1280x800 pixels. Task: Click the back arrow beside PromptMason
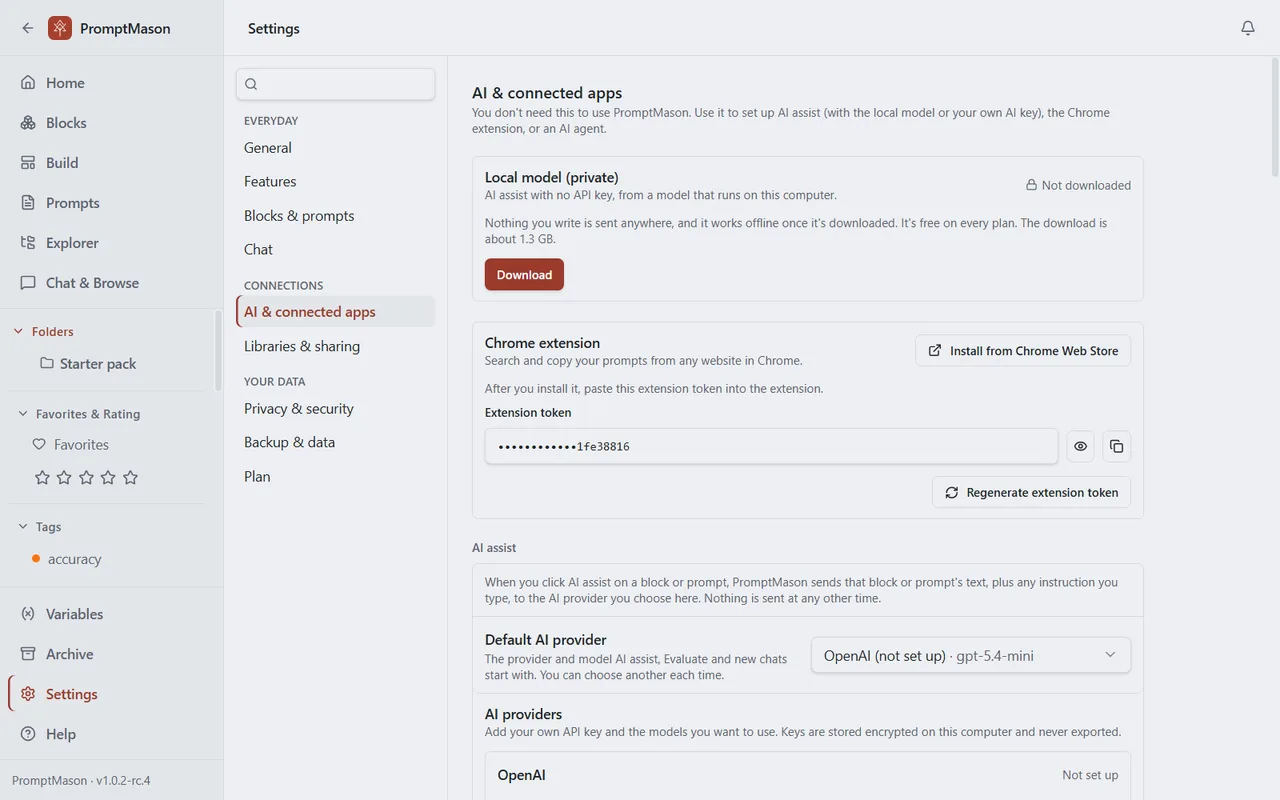[27, 28]
